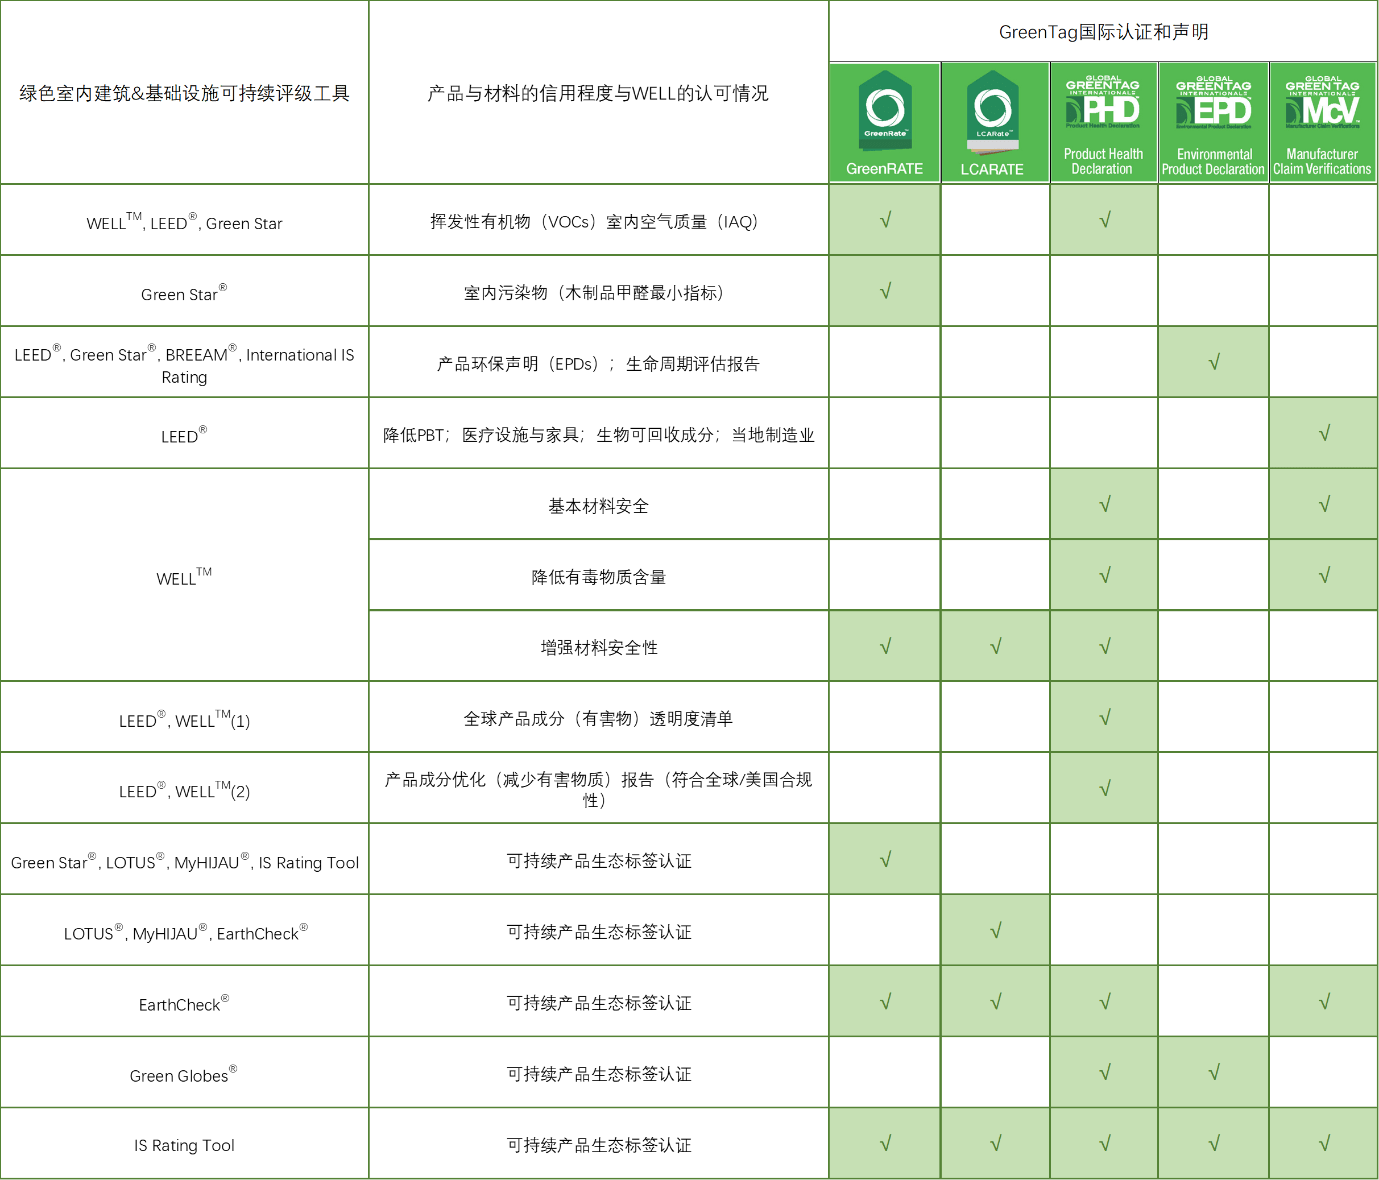Viewport: 1379px width, 1180px height.
Task: Select the 'LEED®, WELL™(1)' cell
Action: (x=185, y=719)
